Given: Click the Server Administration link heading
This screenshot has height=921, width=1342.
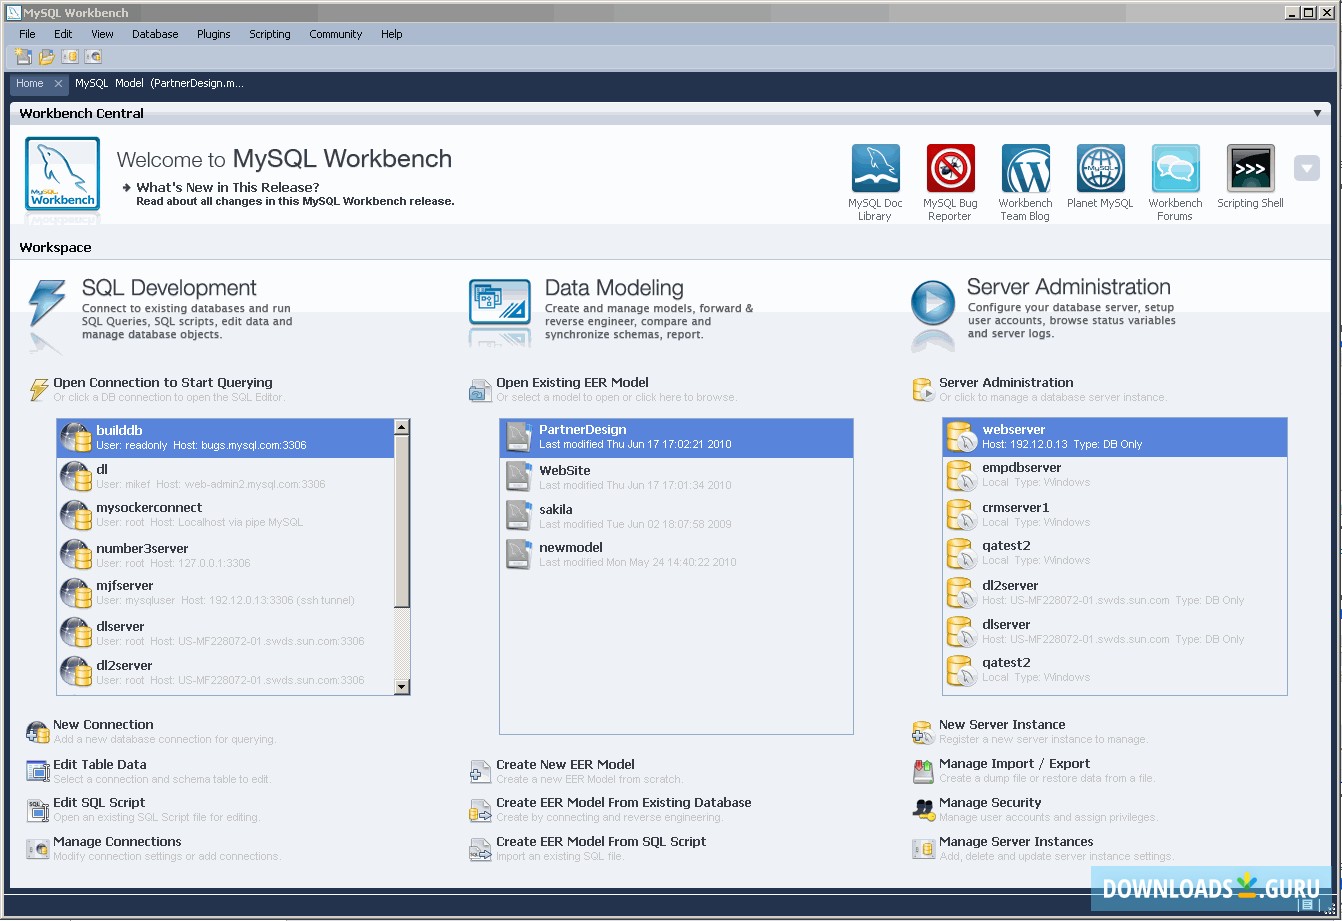Looking at the screenshot, I should (1006, 382).
